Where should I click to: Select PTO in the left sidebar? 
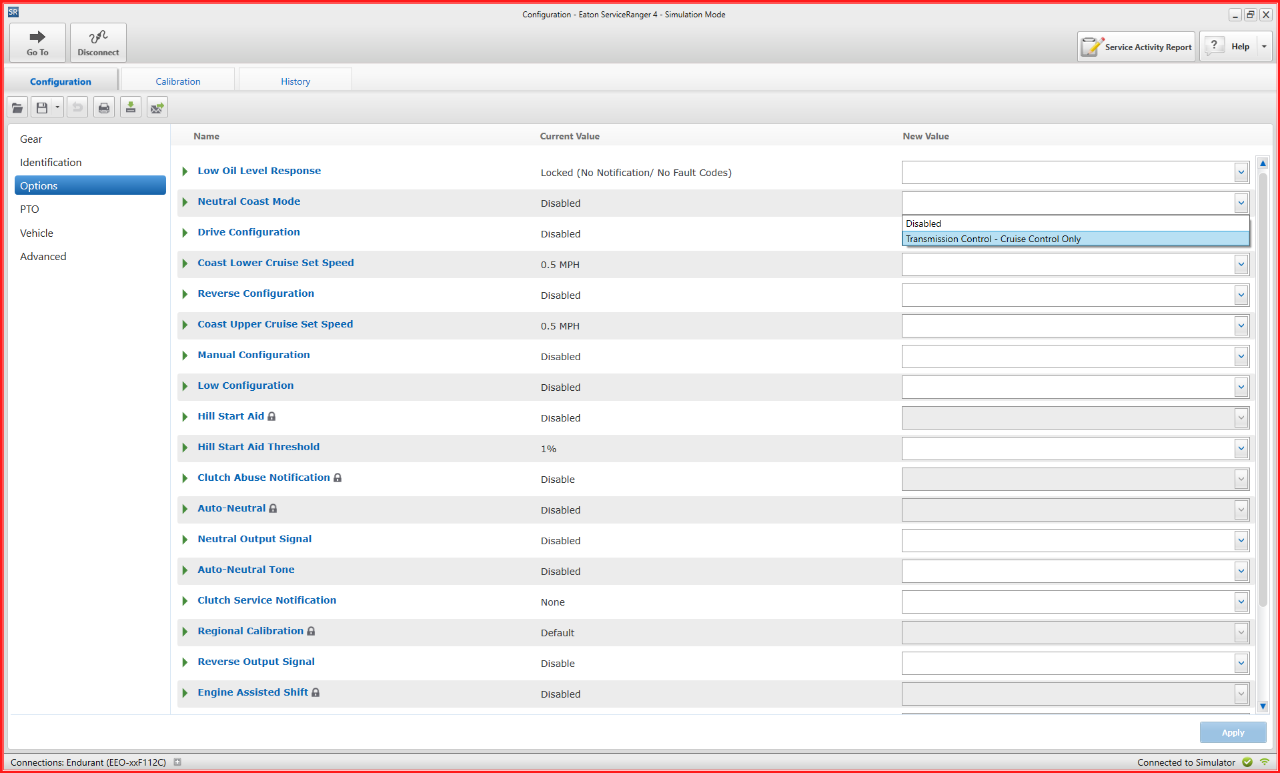[30, 209]
